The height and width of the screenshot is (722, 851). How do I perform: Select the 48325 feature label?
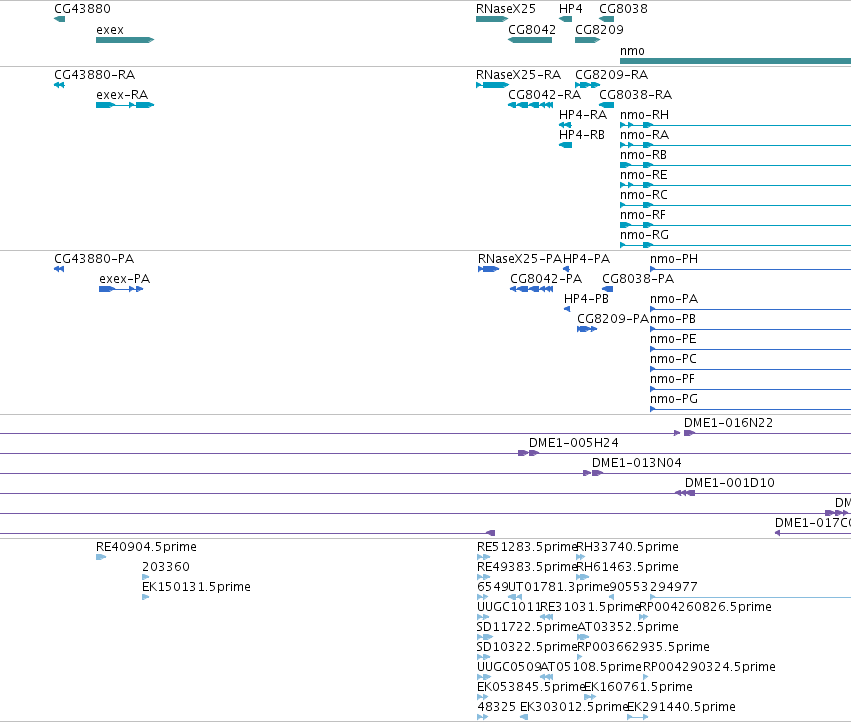(497, 707)
